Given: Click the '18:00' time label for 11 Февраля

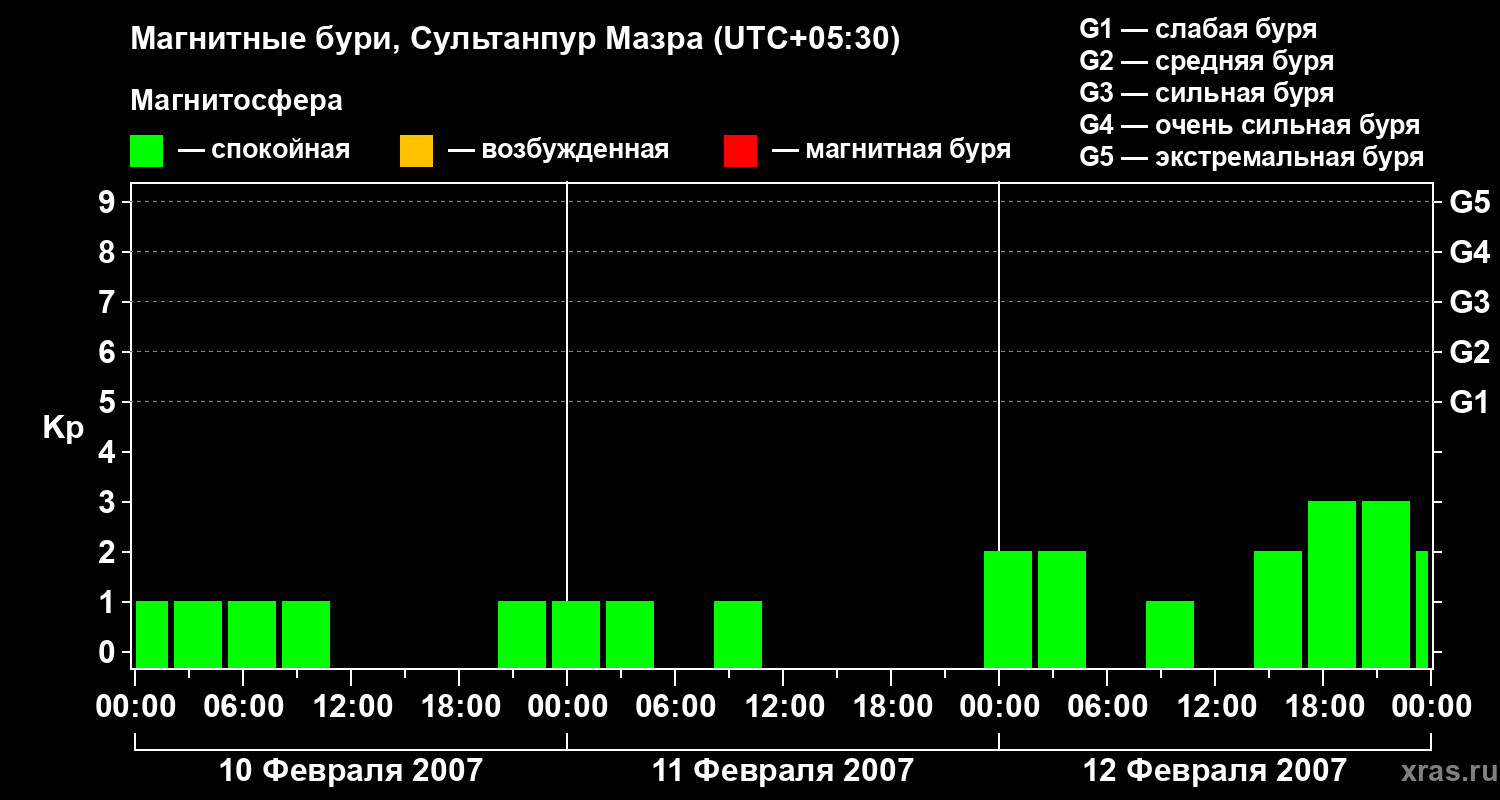Looking at the screenshot, I should click(x=891, y=707).
